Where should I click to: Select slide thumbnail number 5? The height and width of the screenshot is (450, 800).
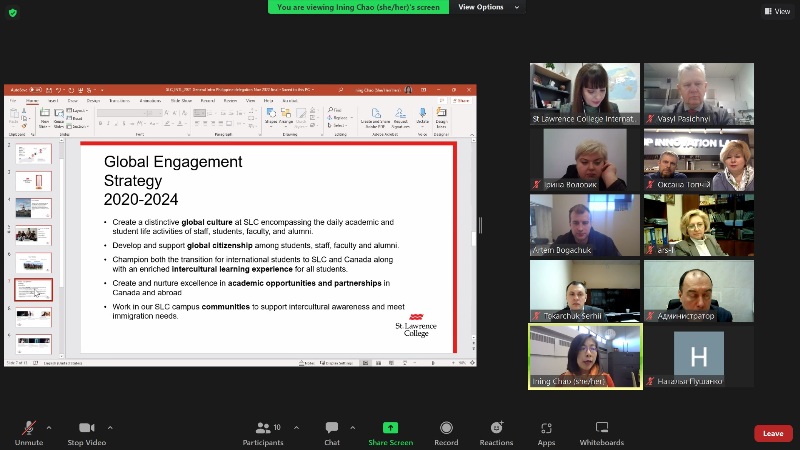click(x=33, y=235)
